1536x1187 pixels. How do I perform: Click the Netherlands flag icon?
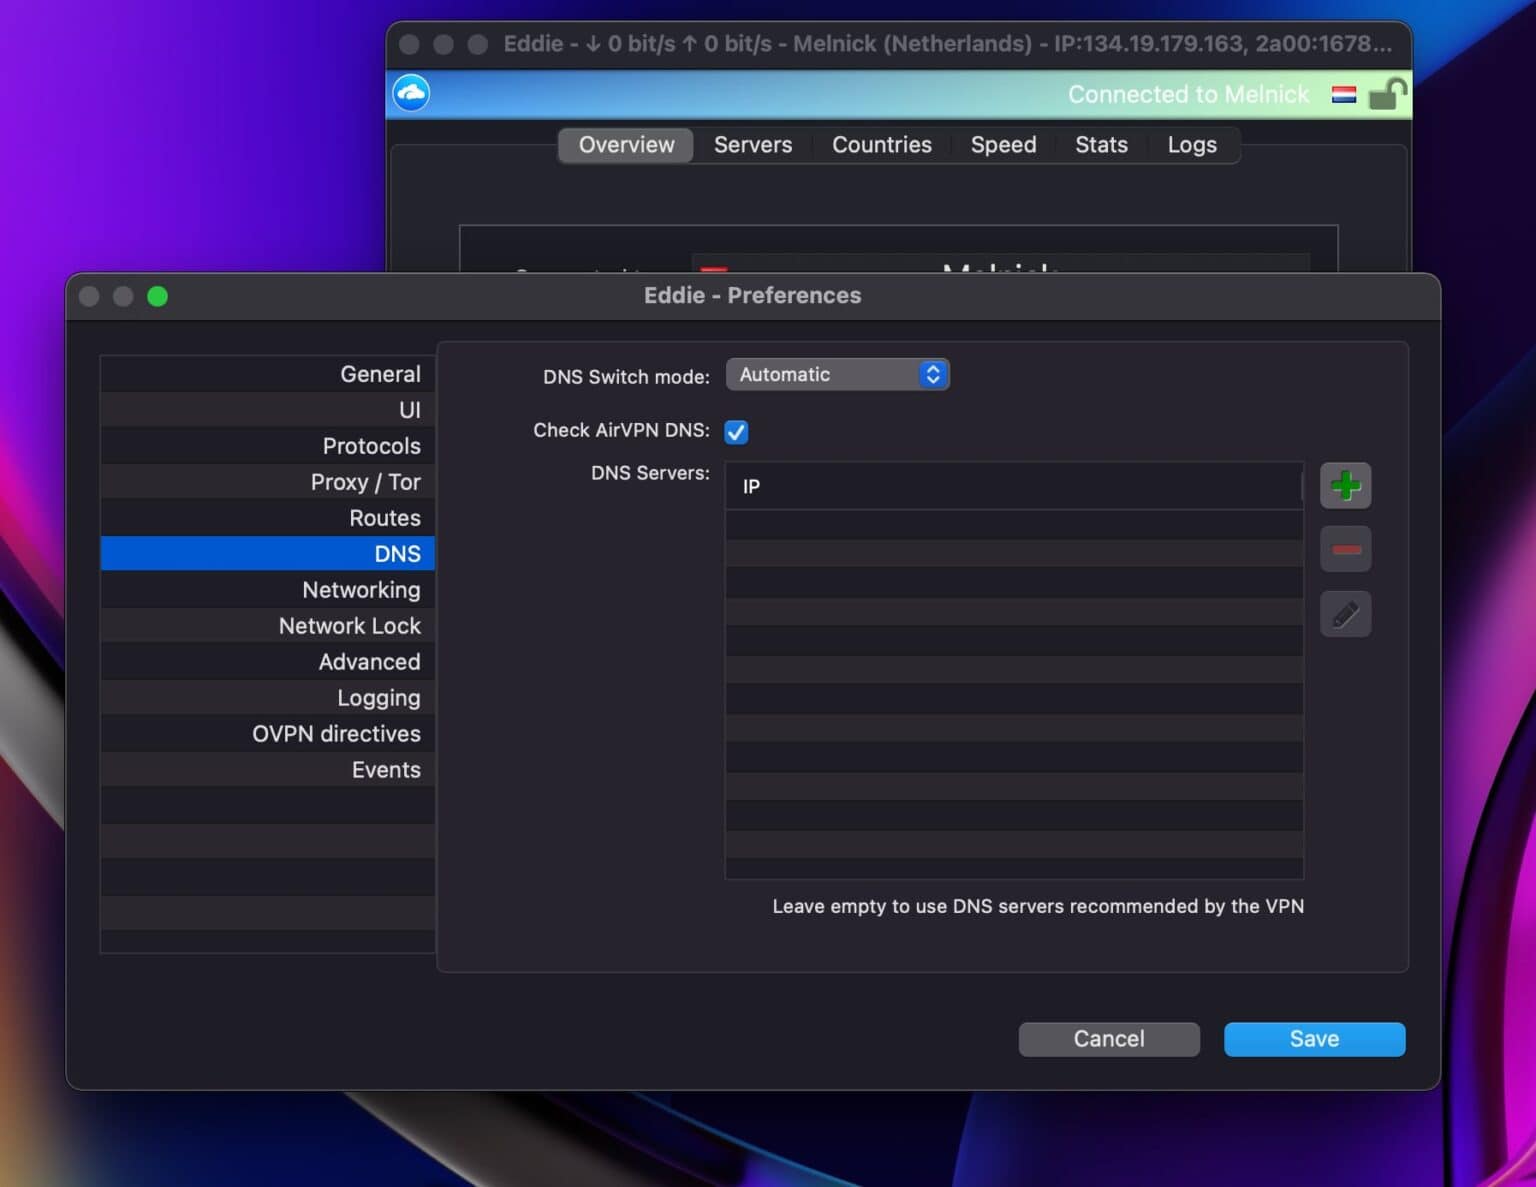tap(1344, 94)
